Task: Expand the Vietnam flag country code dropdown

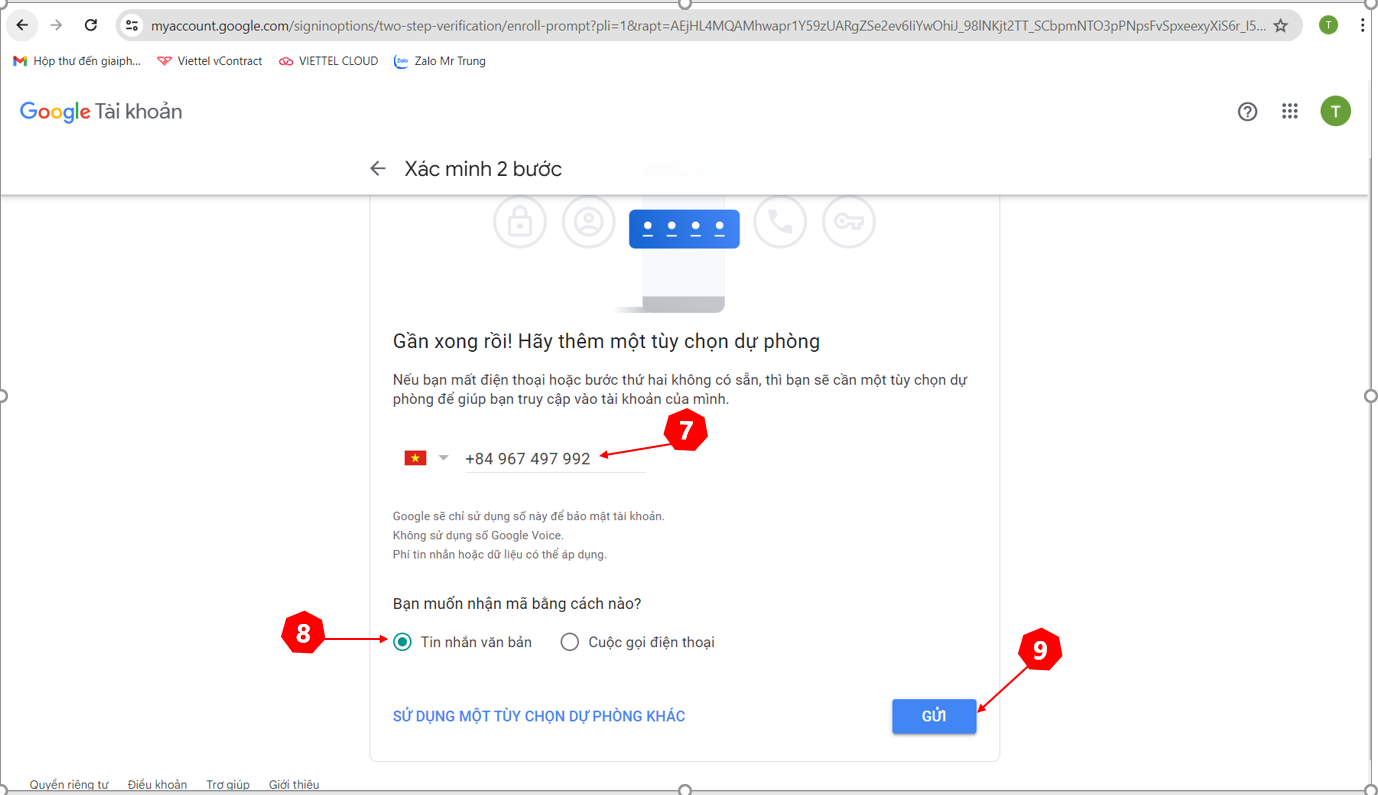Action: (x=427, y=458)
